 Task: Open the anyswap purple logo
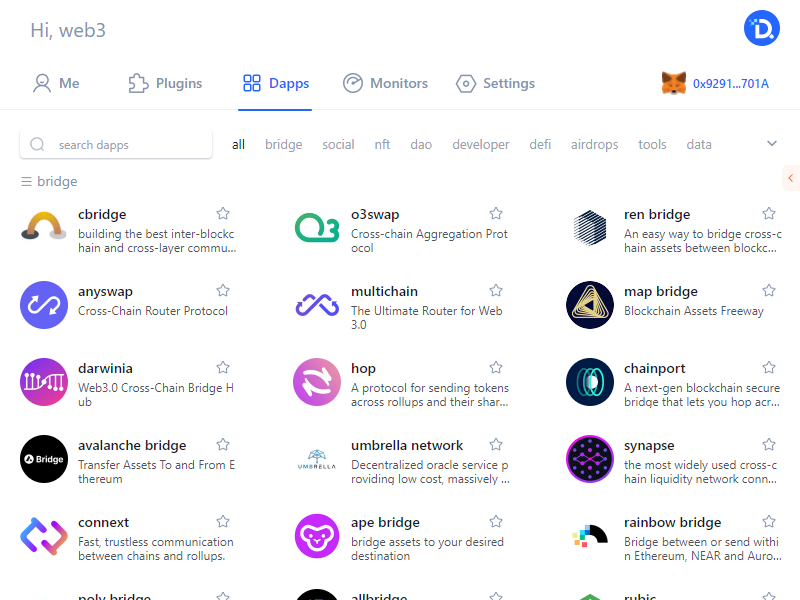click(x=44, y=305)
